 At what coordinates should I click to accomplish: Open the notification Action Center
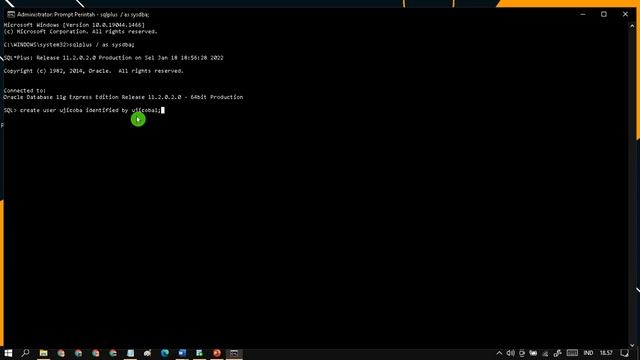[x=624, y=353]
